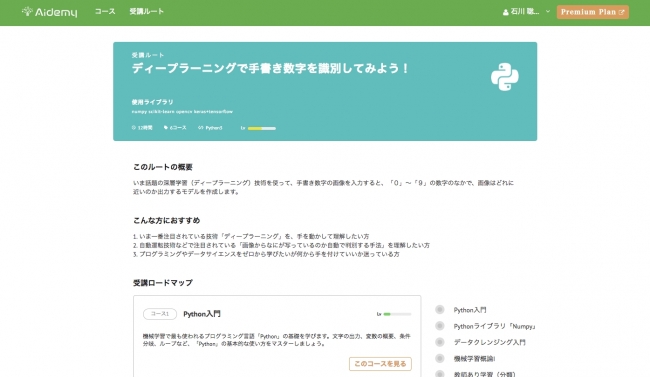Screen dimensions: 650x377
Task: Click the 受講ルート label in the banner
Action: click(x=148, y=55)
